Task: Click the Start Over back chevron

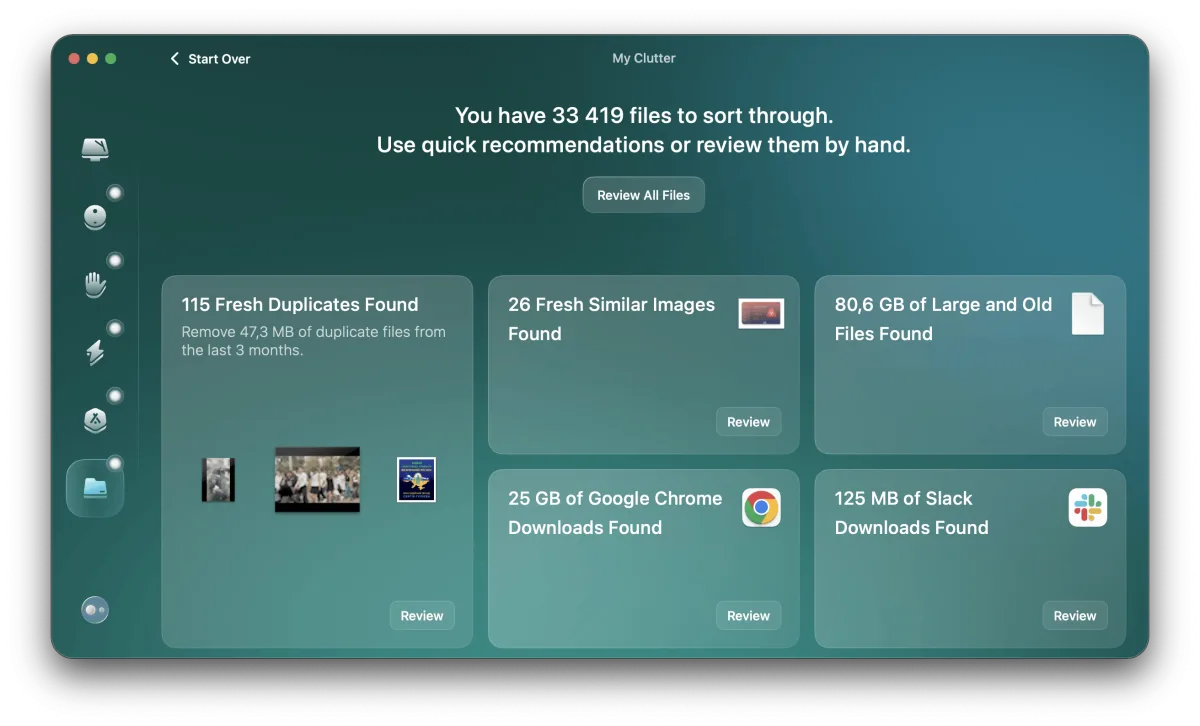Action: point(175,59)
